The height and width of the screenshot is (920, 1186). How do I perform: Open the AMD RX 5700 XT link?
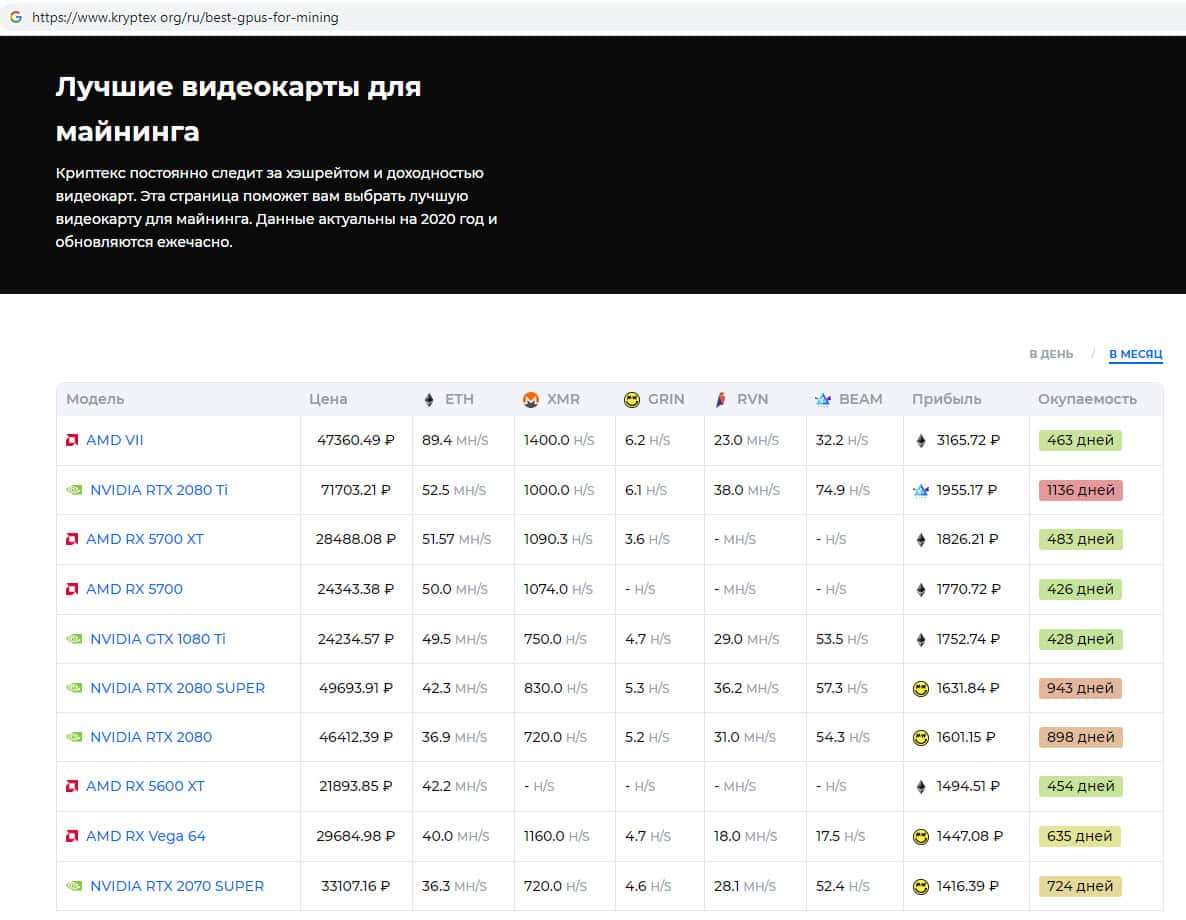144,539
